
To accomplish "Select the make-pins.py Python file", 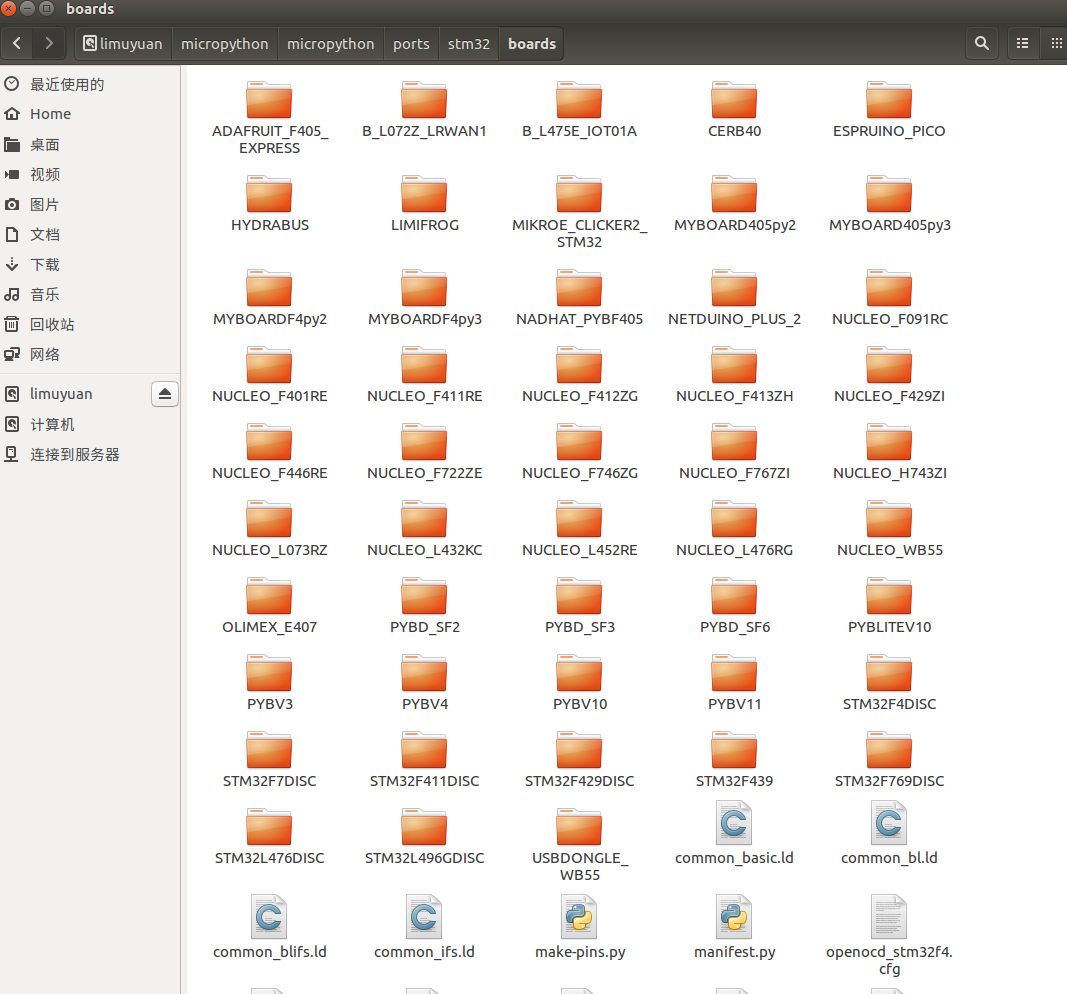I will (579, 927).
